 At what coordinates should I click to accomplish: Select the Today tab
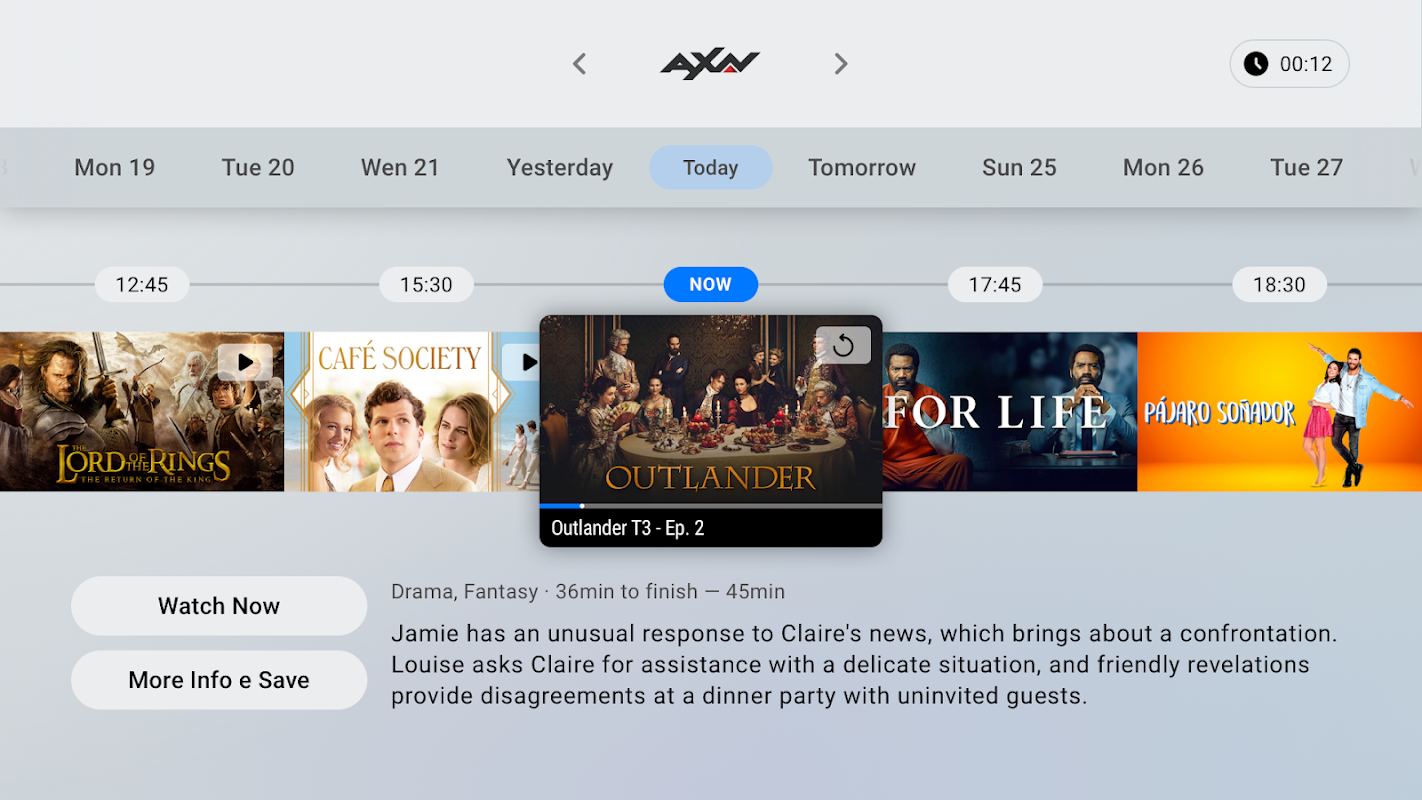tap(711, 168)
